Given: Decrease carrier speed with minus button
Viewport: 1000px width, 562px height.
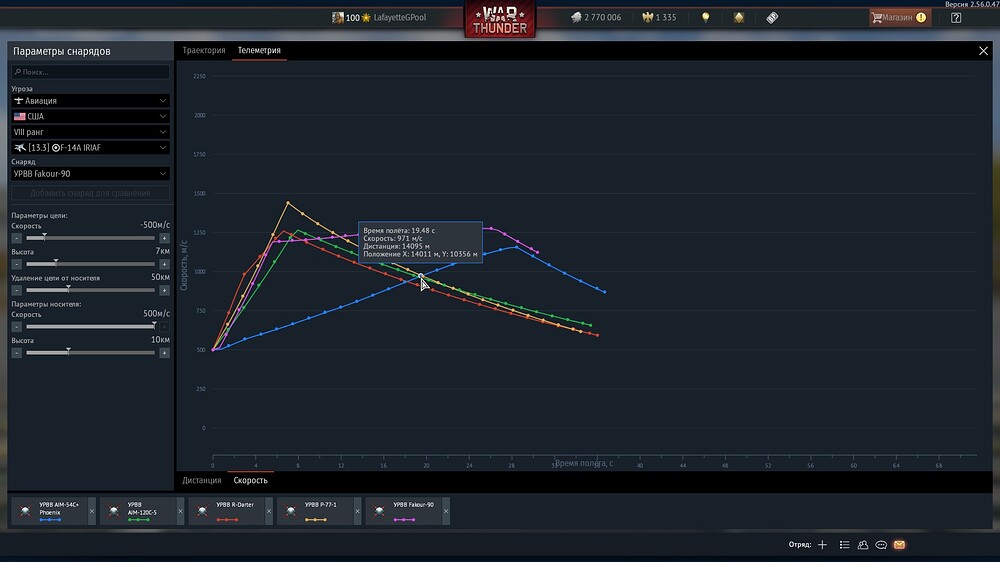Looking at the screenshot, I should pos(17,327).
